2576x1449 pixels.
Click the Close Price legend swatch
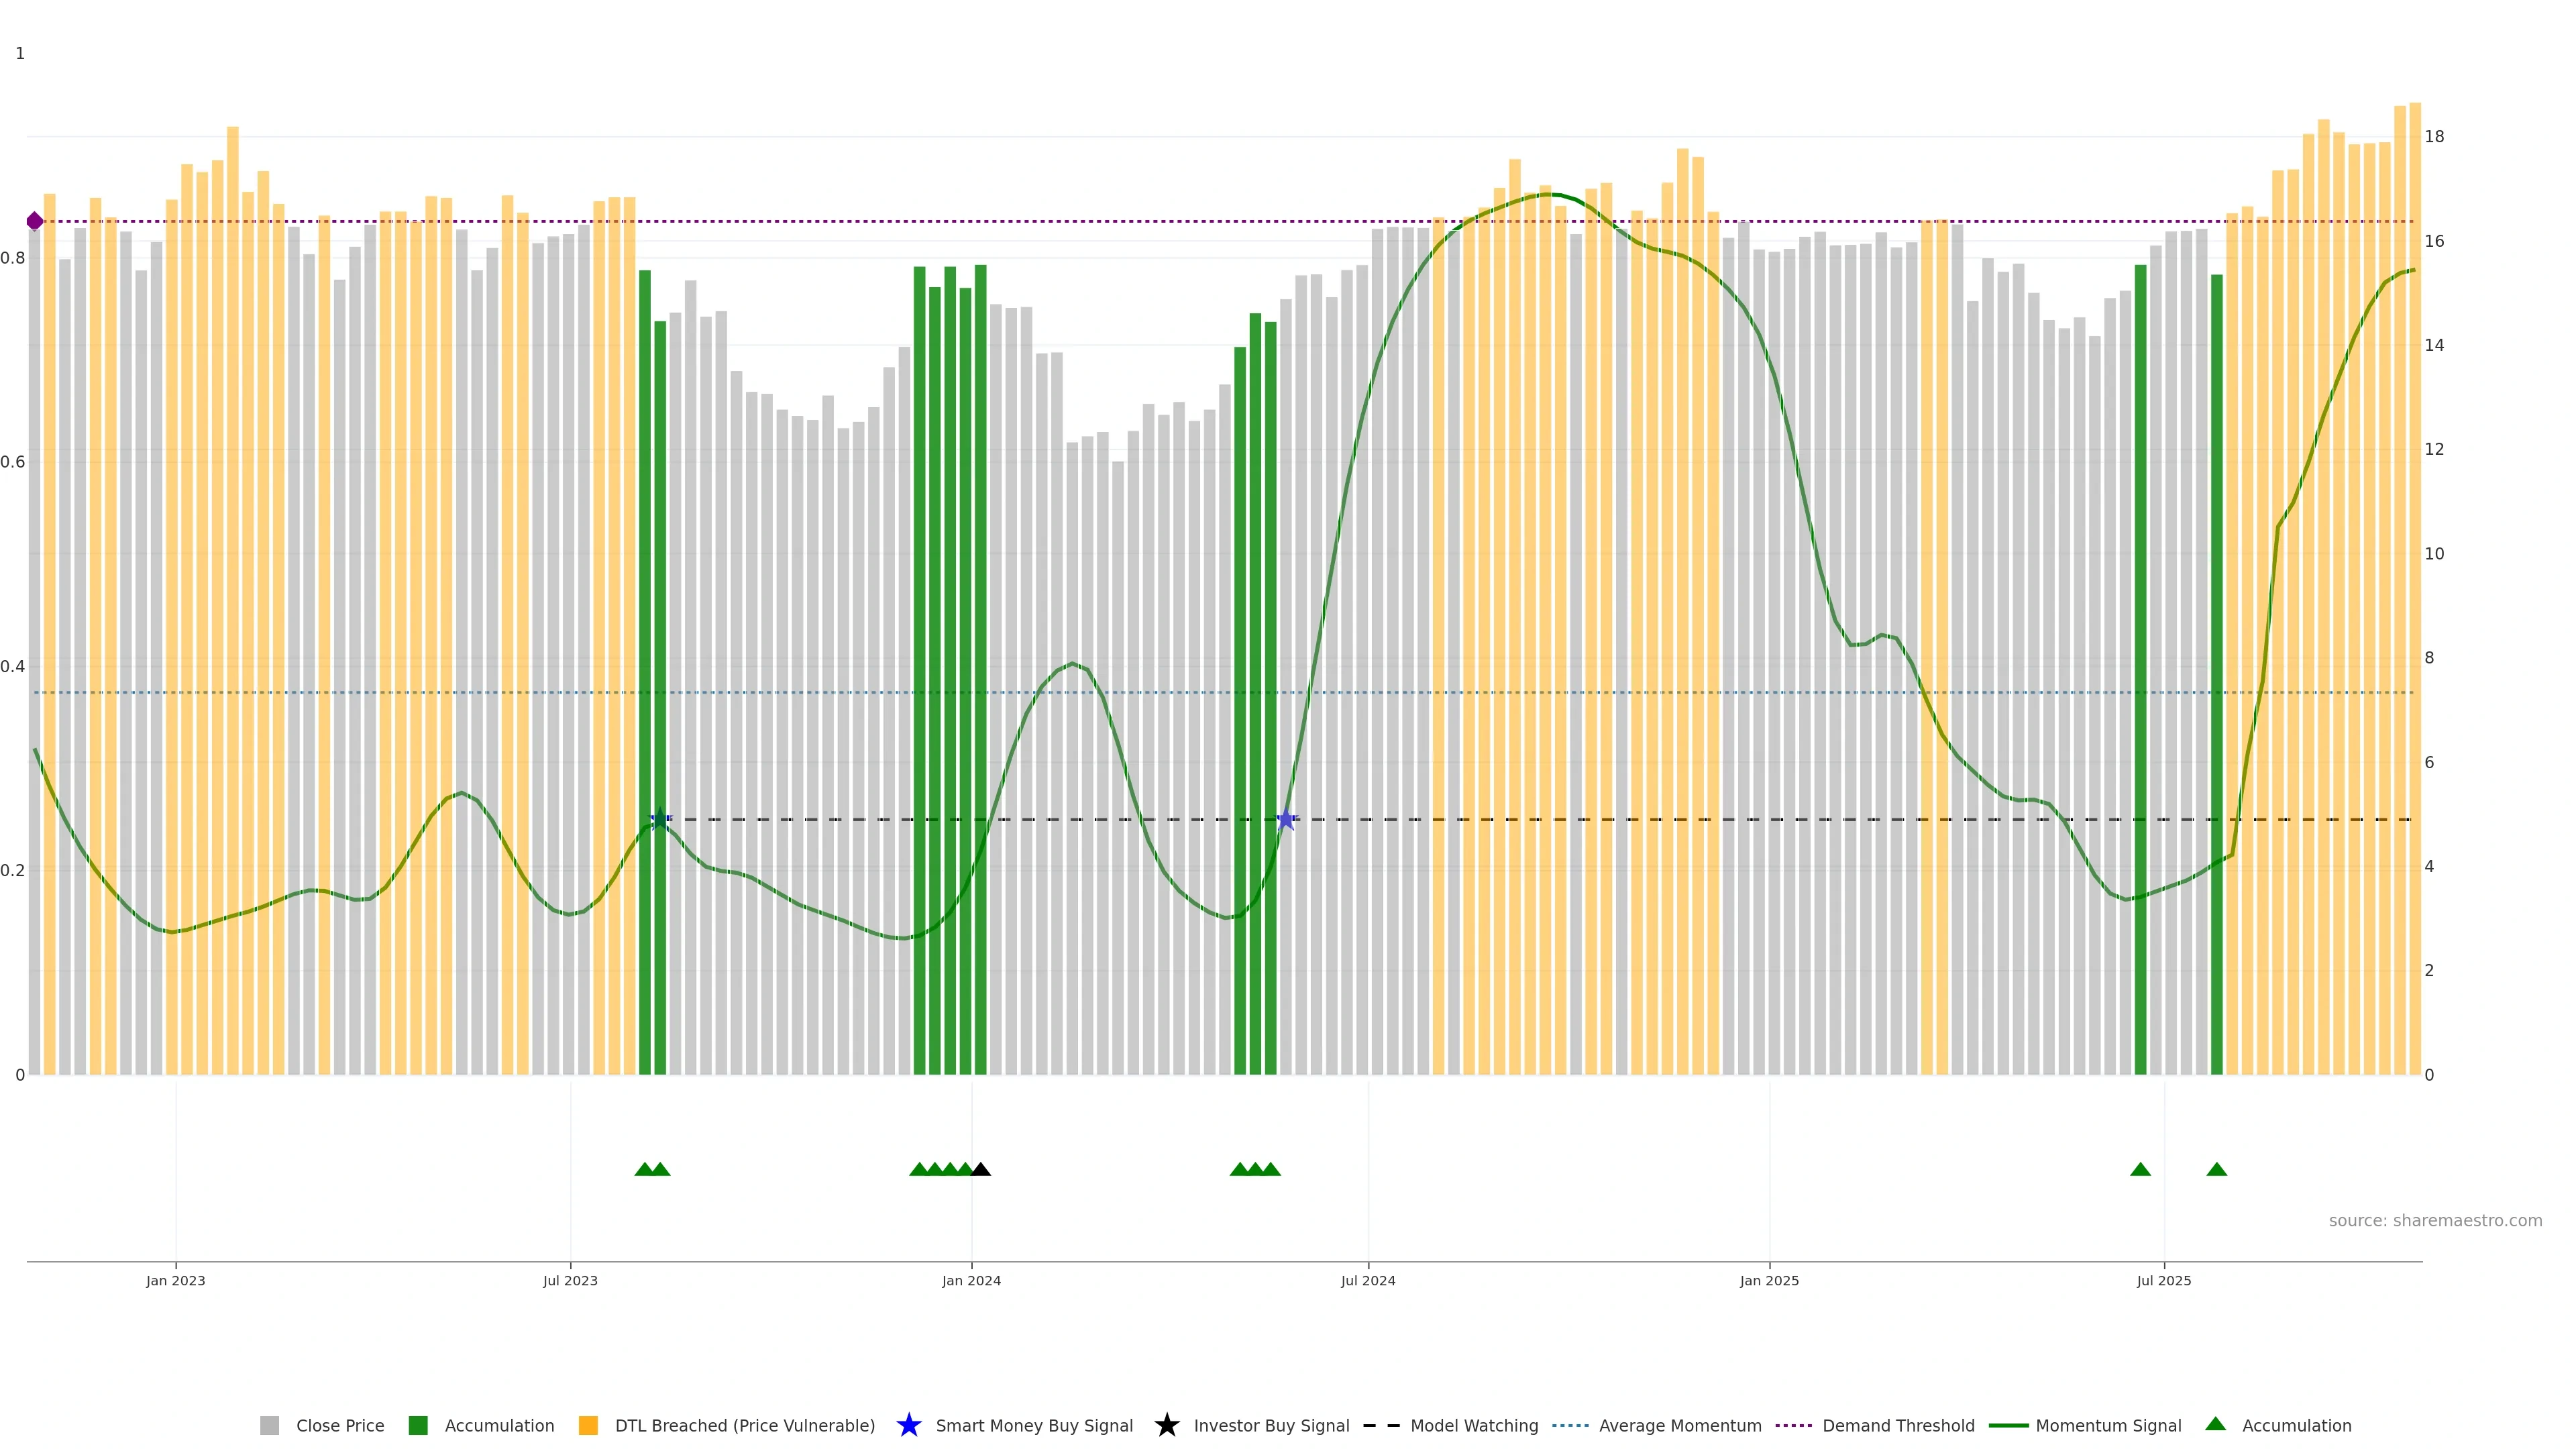tap(269, 1426)
